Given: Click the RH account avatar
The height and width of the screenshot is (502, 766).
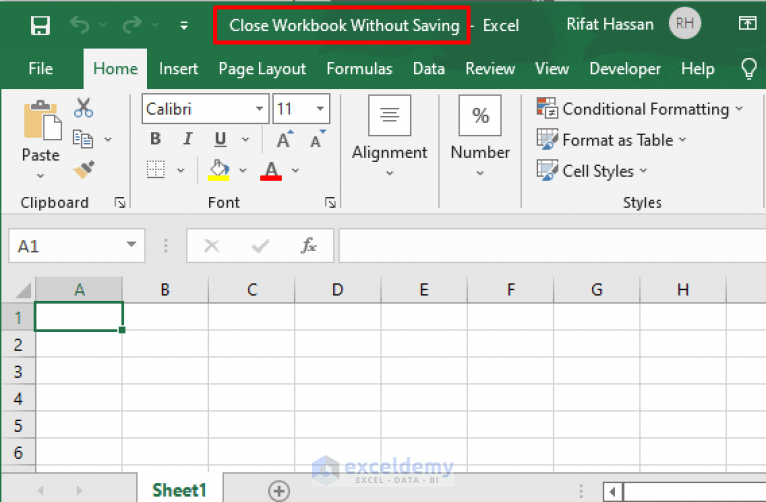Looking at the screenshot, I should coord(684,23).
